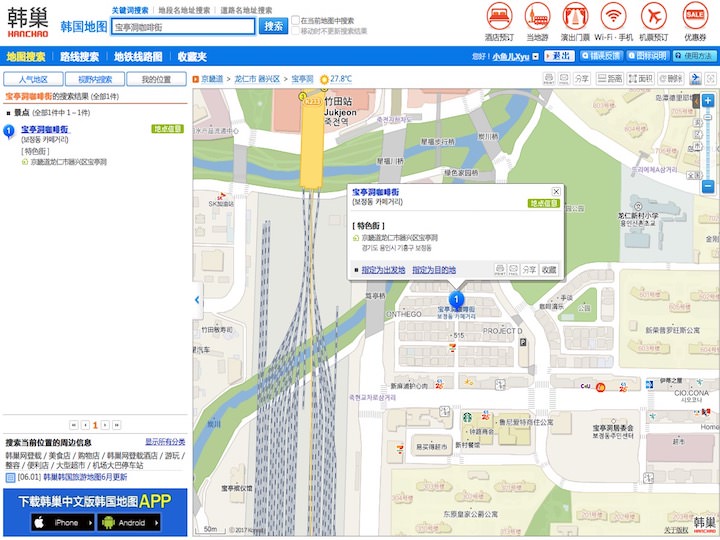Click 指定为出发地 link in popup
720x540 pixels.
383,270
